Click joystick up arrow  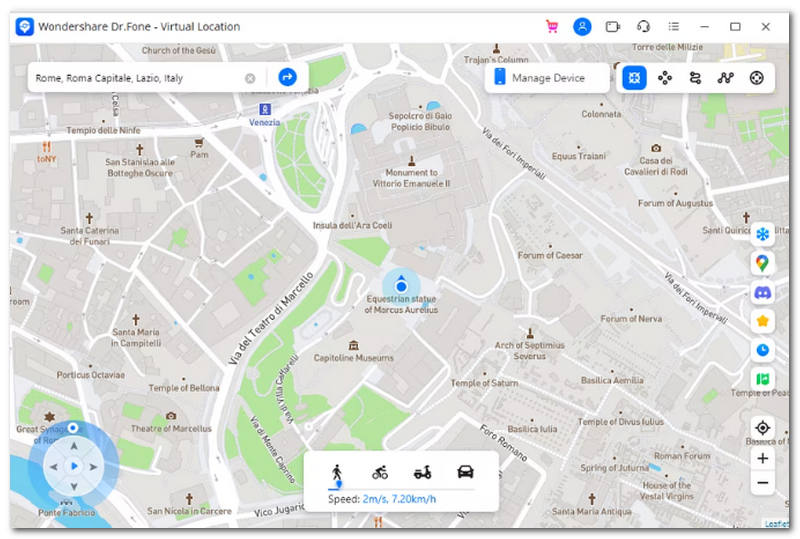tap(74, 446)
